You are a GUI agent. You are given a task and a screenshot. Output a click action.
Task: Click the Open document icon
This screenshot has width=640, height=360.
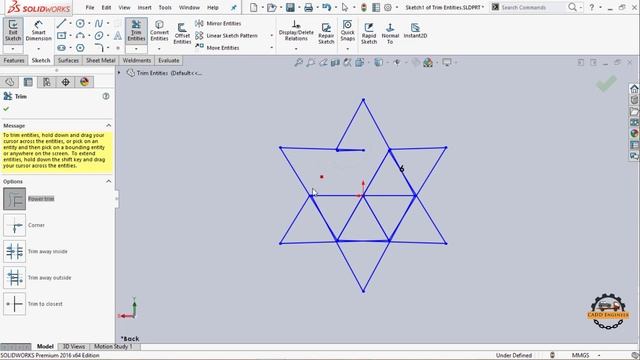[x=272, y=7]
